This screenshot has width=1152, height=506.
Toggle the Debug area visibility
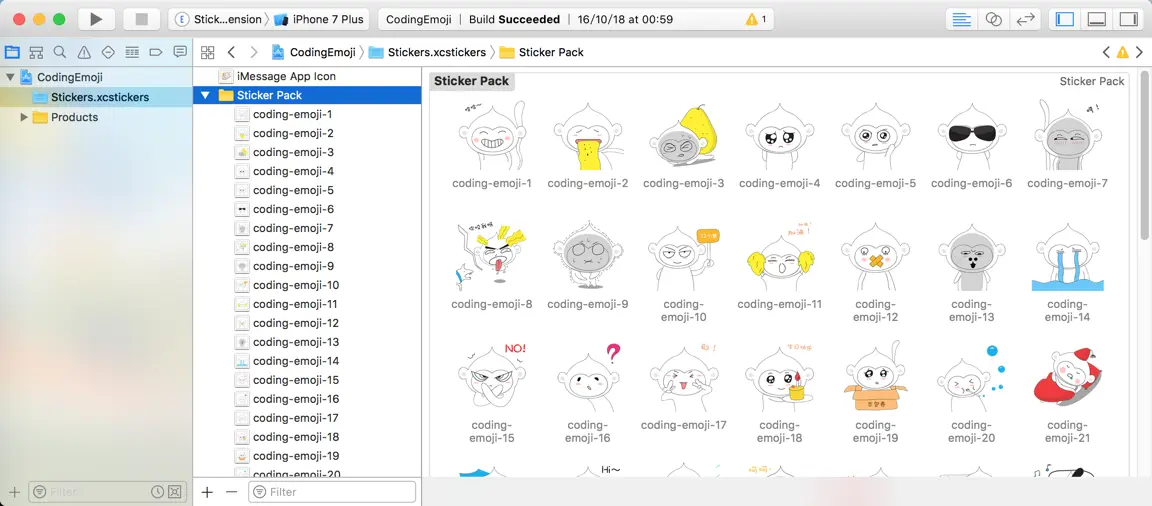pos(1097,20)
